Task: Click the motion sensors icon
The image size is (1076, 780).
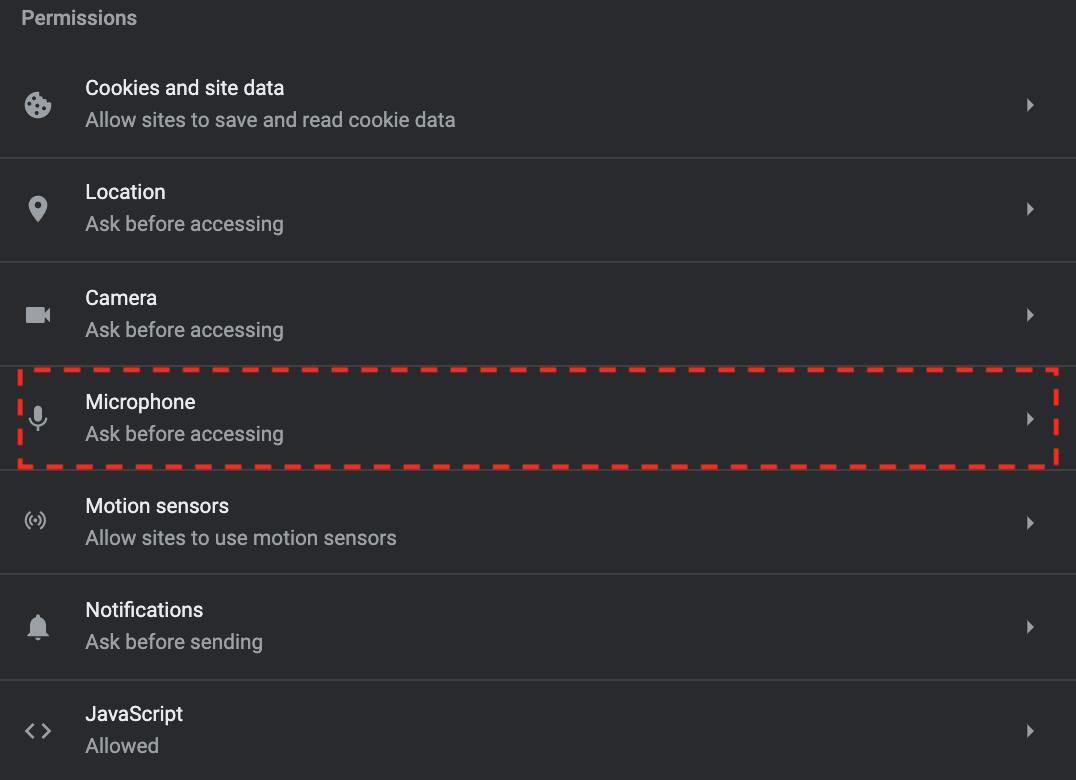Action: coord(36,521)
